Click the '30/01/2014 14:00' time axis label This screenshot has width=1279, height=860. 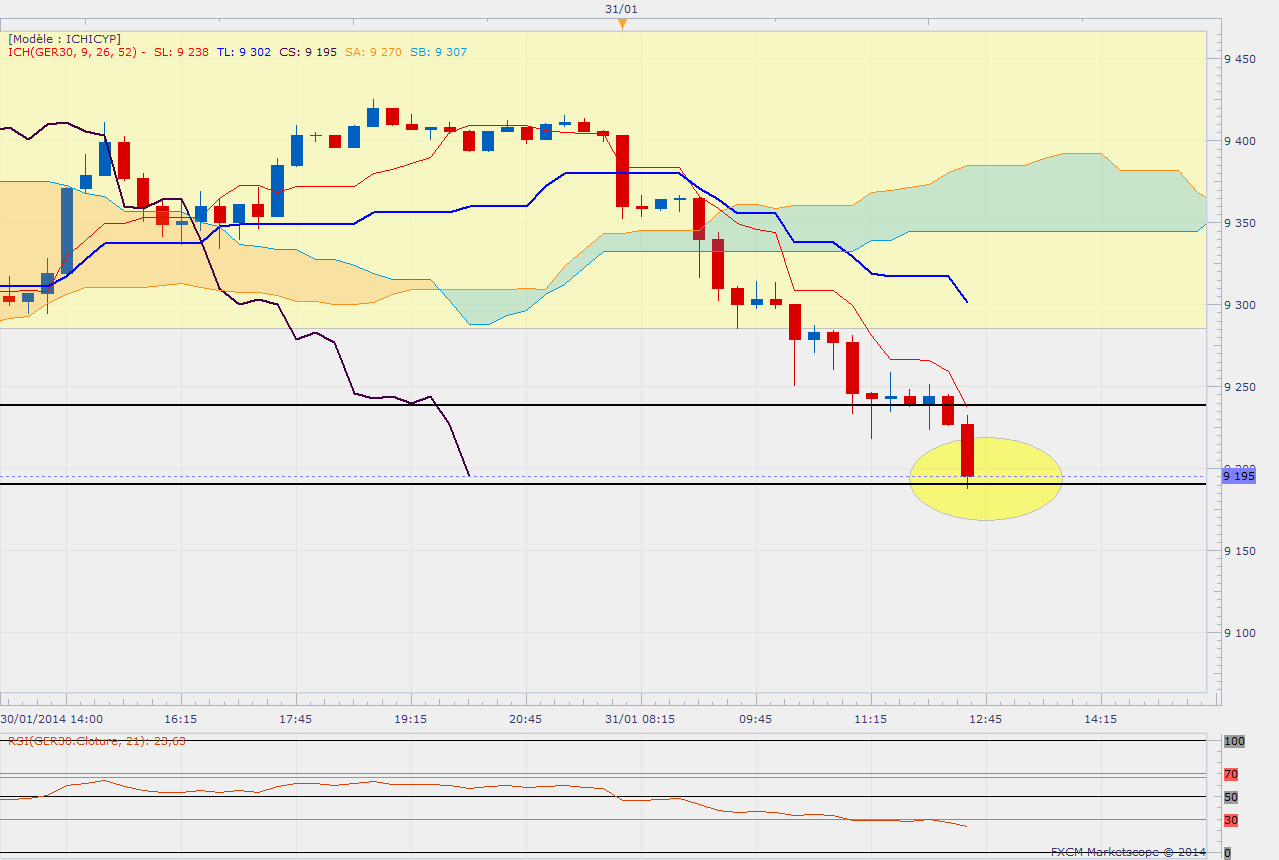pos(51,719)
